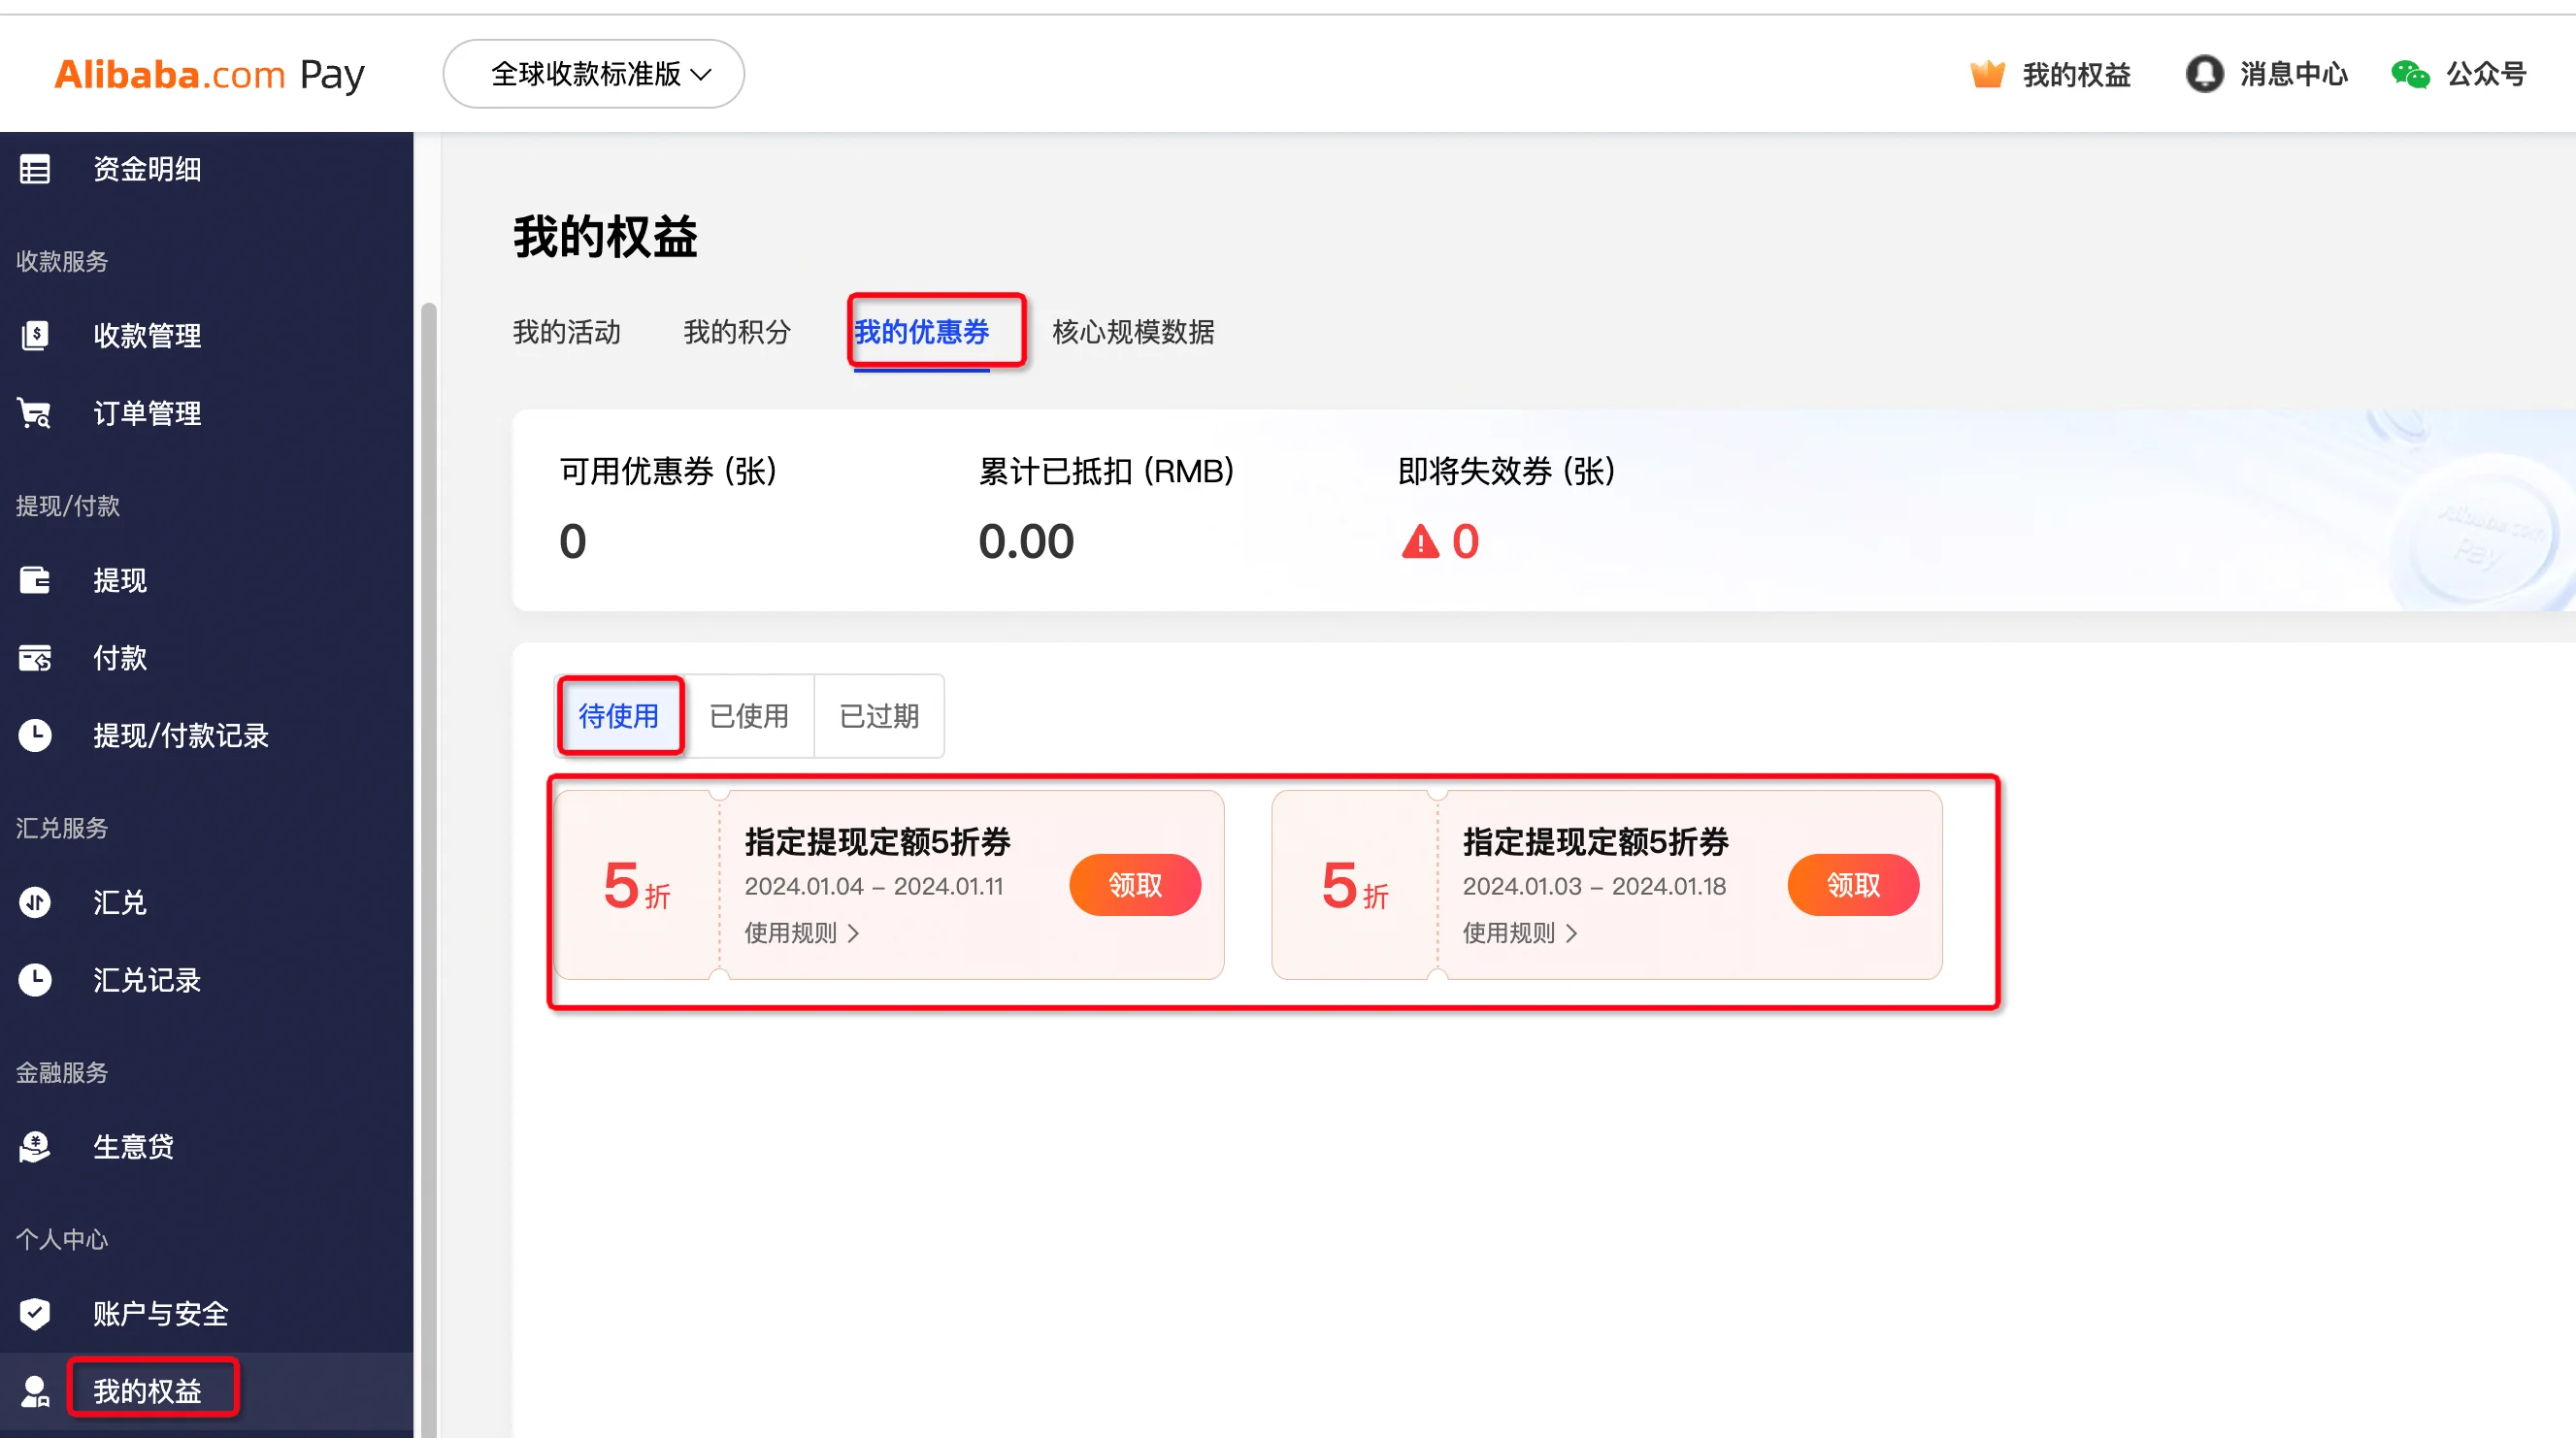Click the 生意贷 loan icon
2576x1438 pixels.
pyautogui.click(x=35, y=1147)
